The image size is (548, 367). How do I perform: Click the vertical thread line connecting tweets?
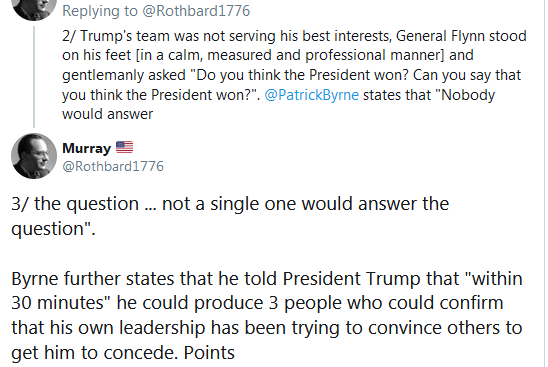coord(34,77)
